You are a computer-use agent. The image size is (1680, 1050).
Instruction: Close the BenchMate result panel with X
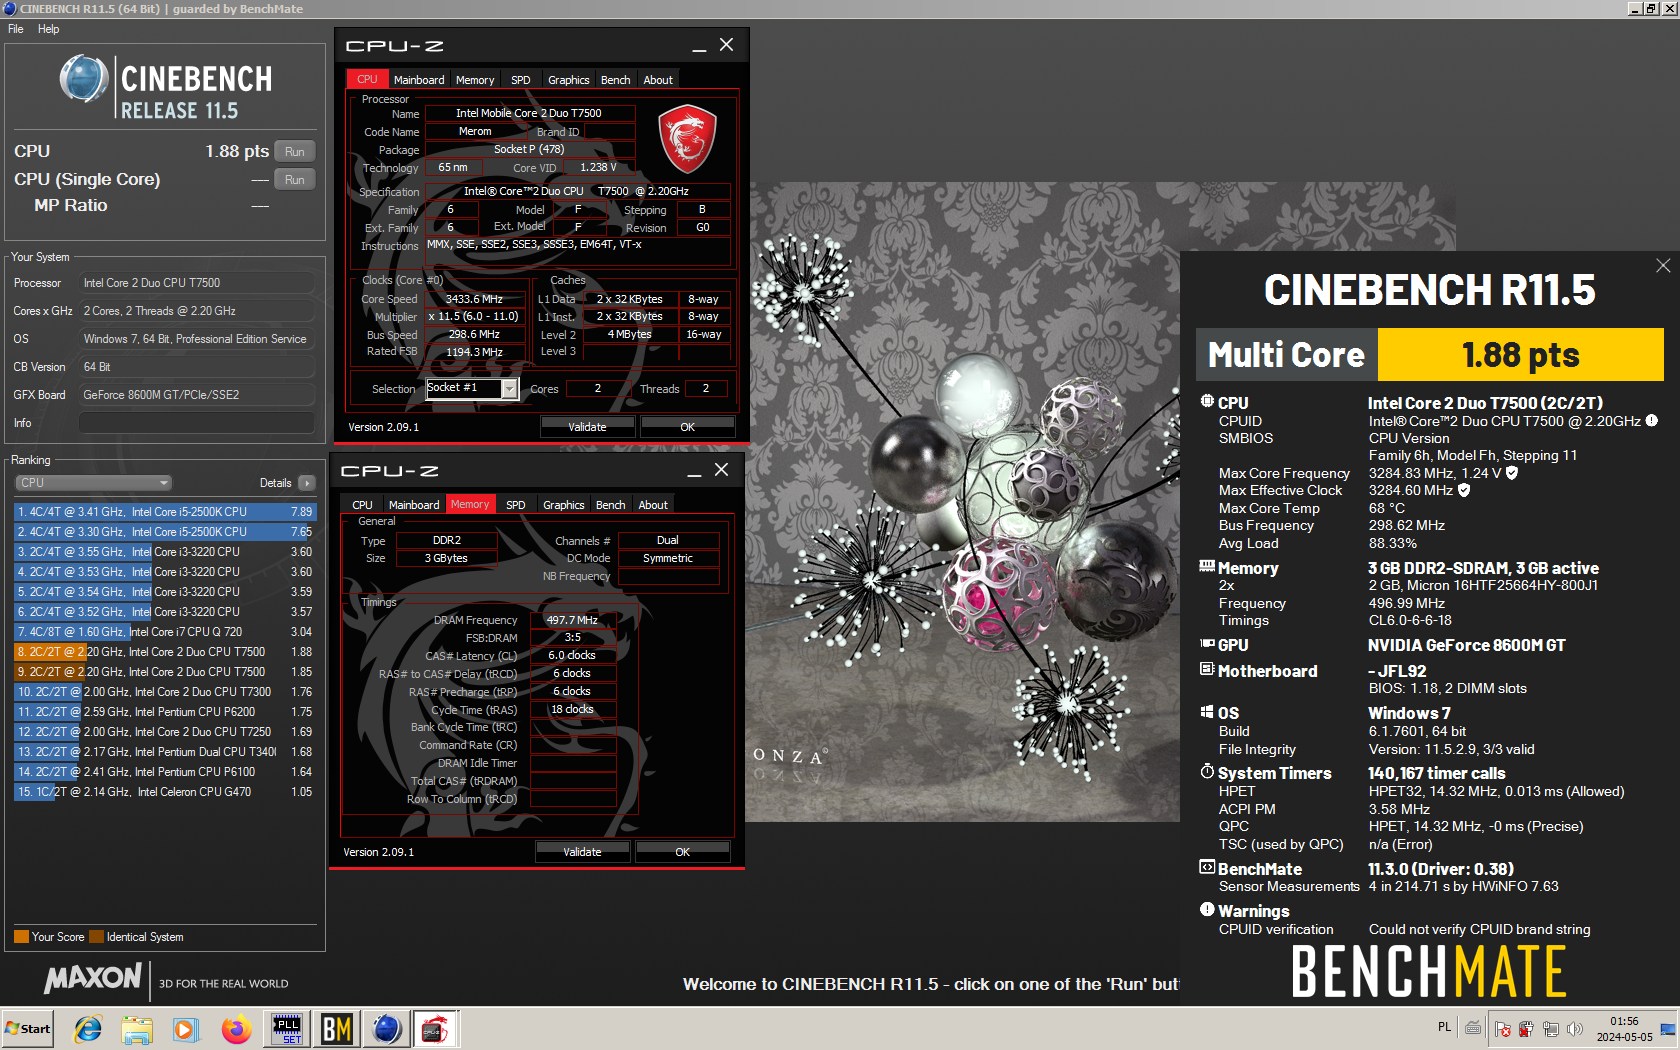[x=1663, y=265]
